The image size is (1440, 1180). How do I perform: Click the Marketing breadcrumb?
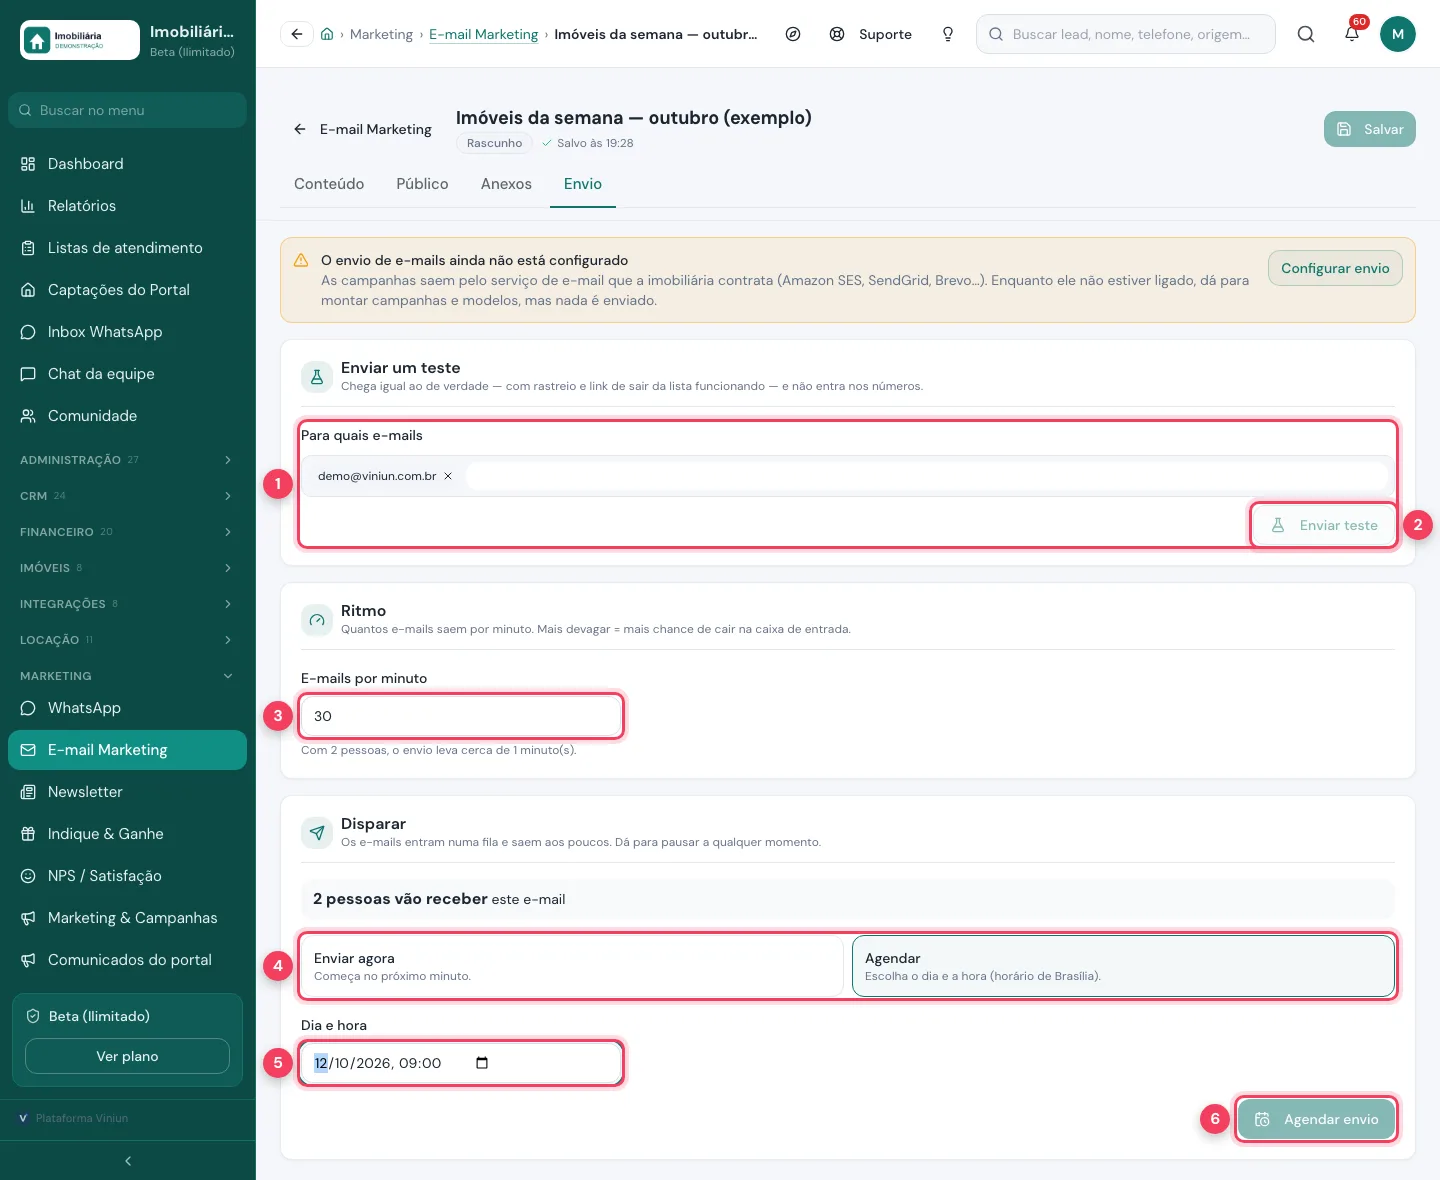click(381, 34)
